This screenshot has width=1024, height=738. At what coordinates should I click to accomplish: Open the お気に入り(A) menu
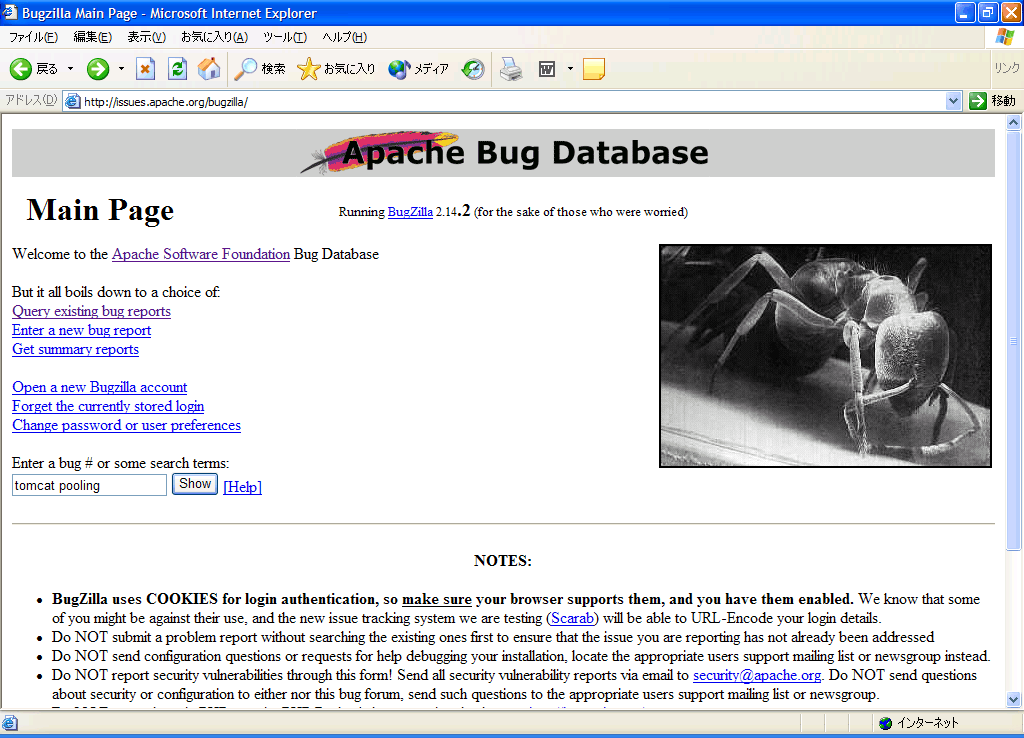214,37
